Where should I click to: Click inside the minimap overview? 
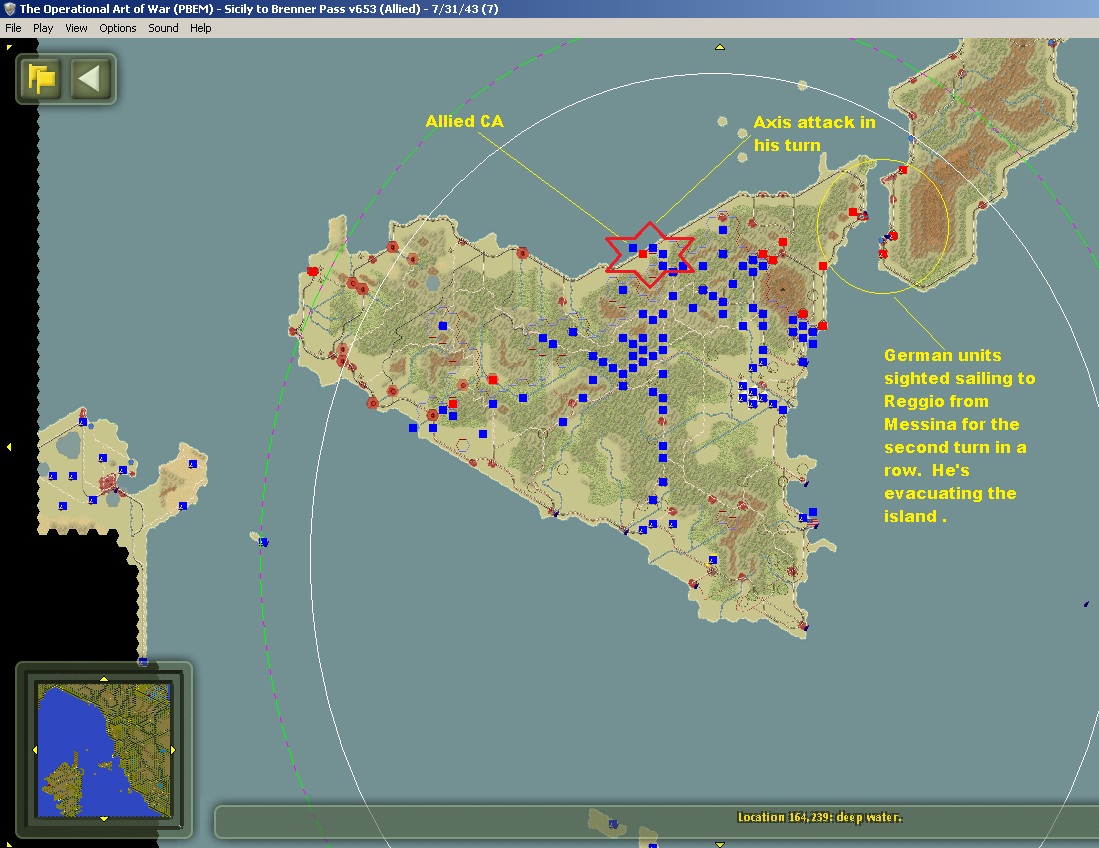click(x=104, y=749)
